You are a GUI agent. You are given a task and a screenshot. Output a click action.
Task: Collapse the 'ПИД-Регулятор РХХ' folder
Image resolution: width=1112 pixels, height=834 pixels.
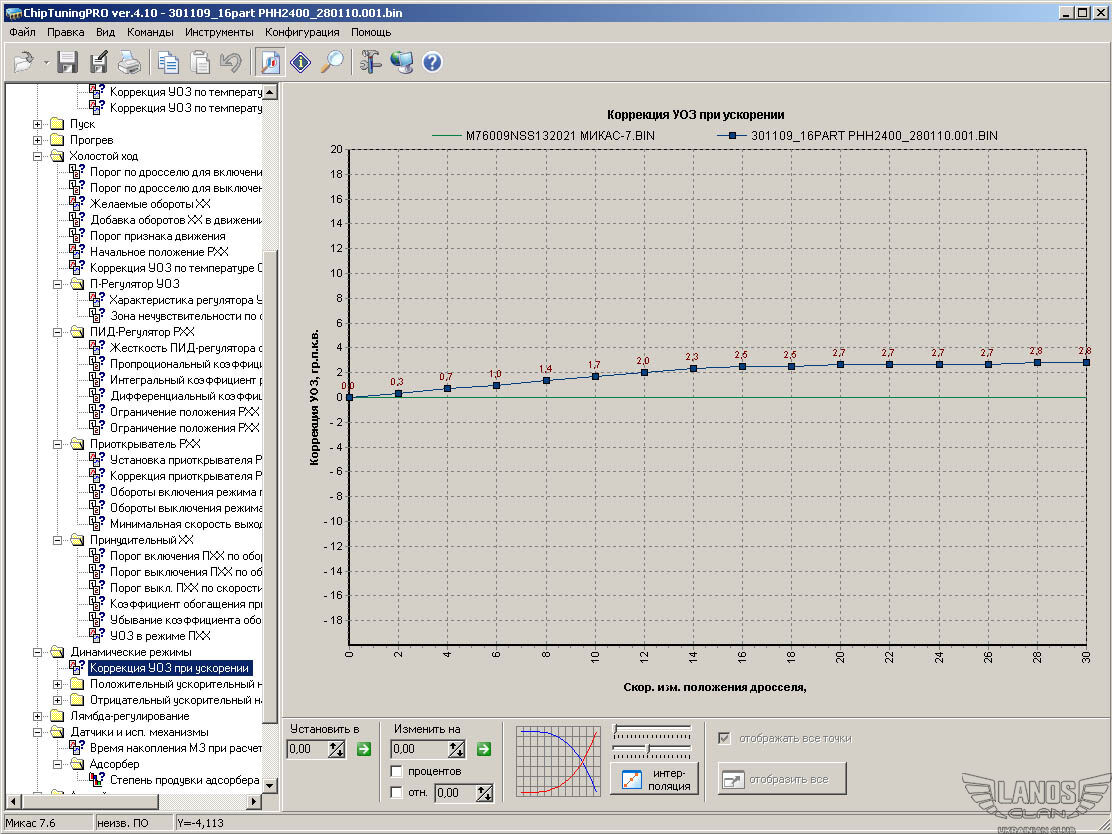(x=57, y=332)
